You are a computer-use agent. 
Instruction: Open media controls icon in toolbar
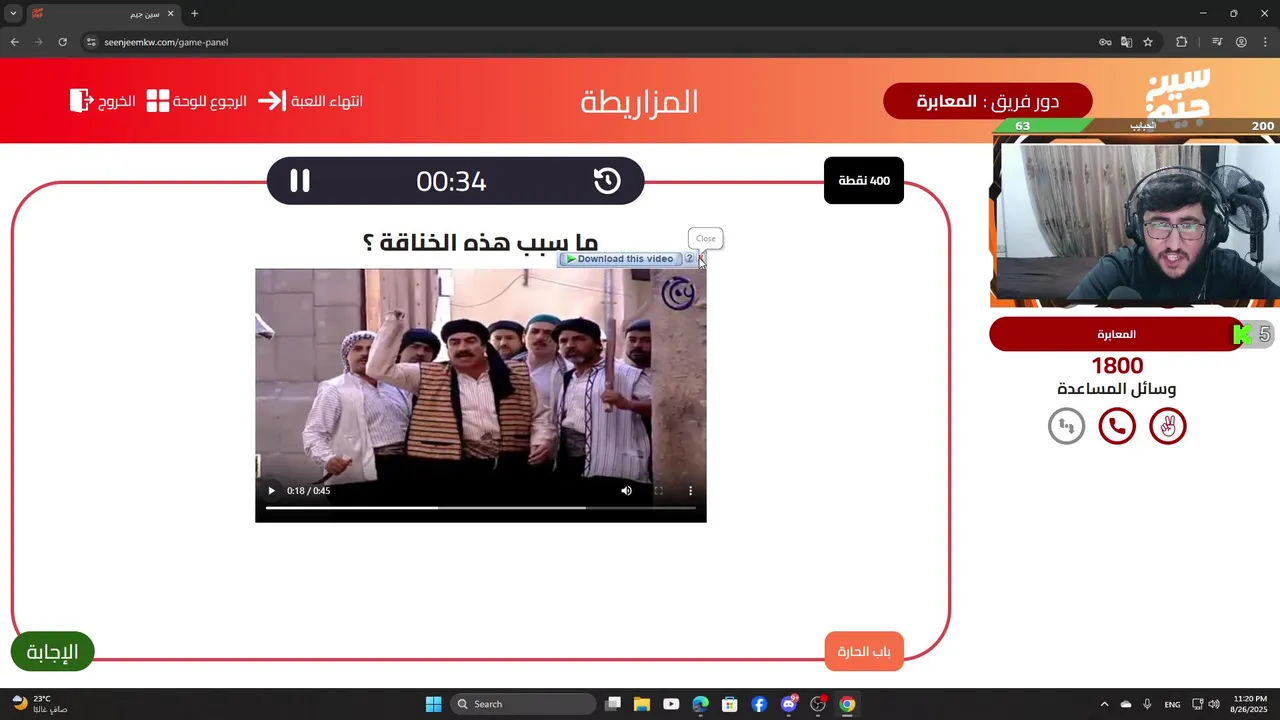(x=1217, y=42)
